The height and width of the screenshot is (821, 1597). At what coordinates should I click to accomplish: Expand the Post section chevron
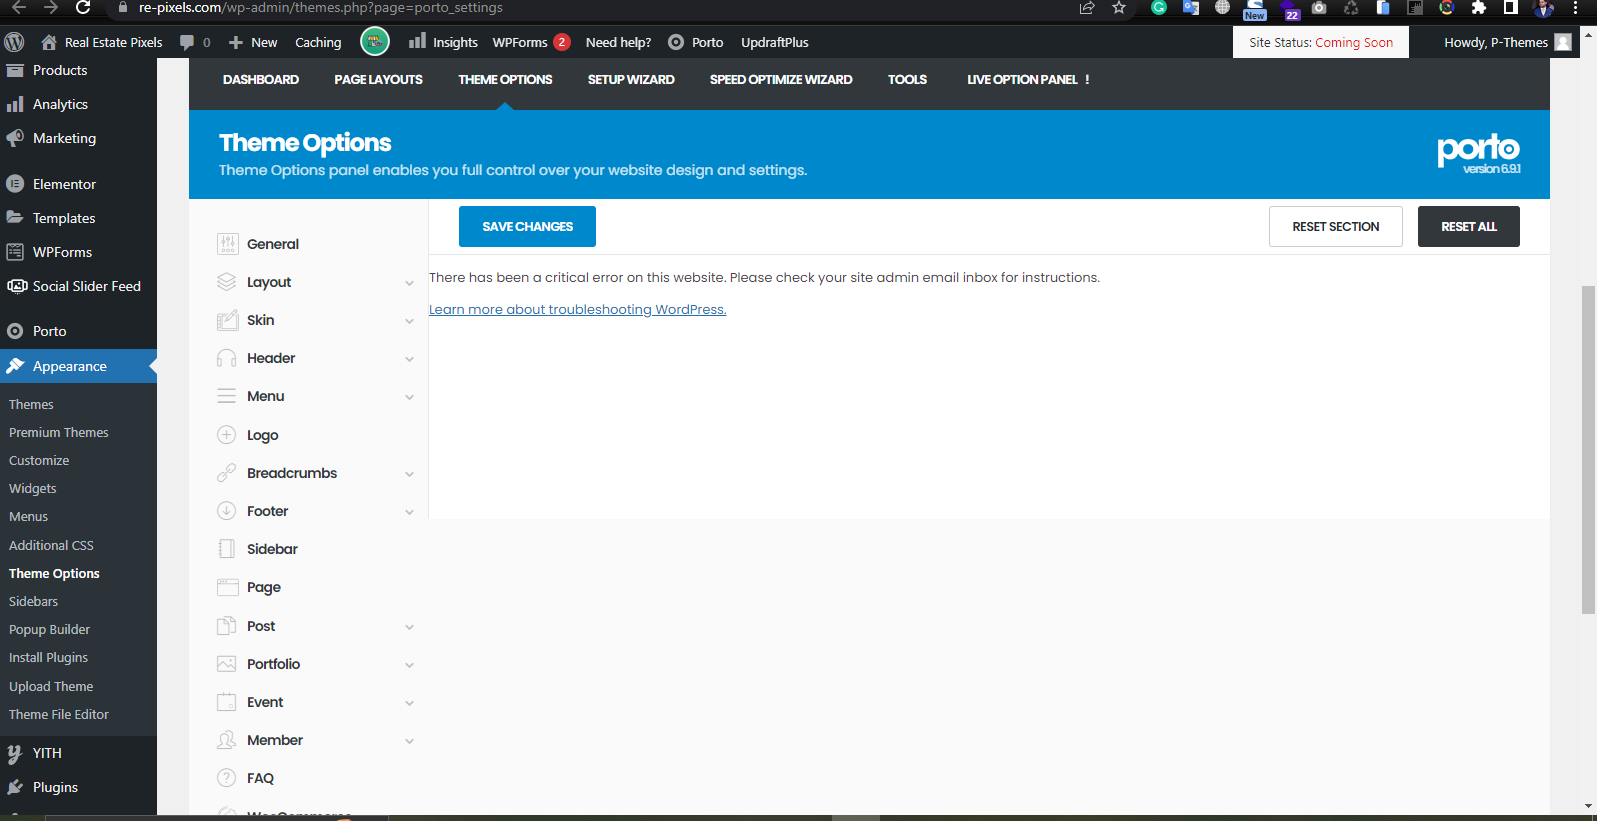point(409,627)
